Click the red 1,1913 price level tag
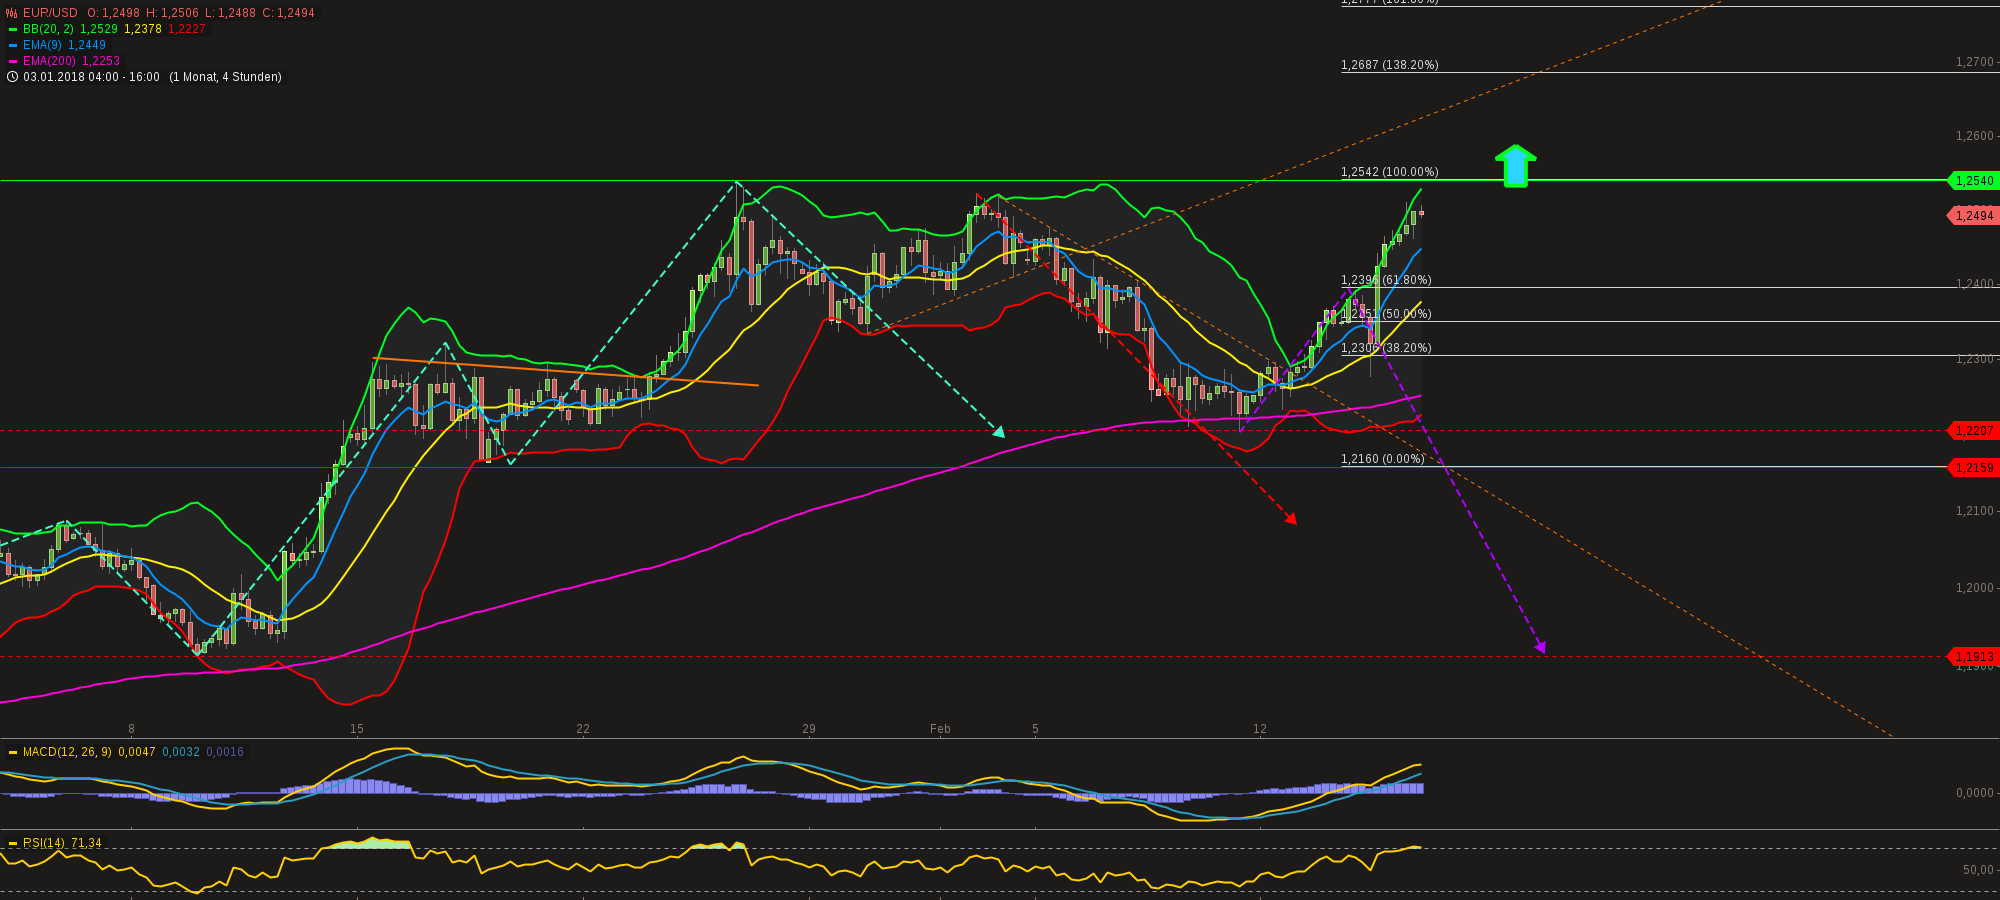The width and height of the screenshot is (2000, 900). (1972, 657)
